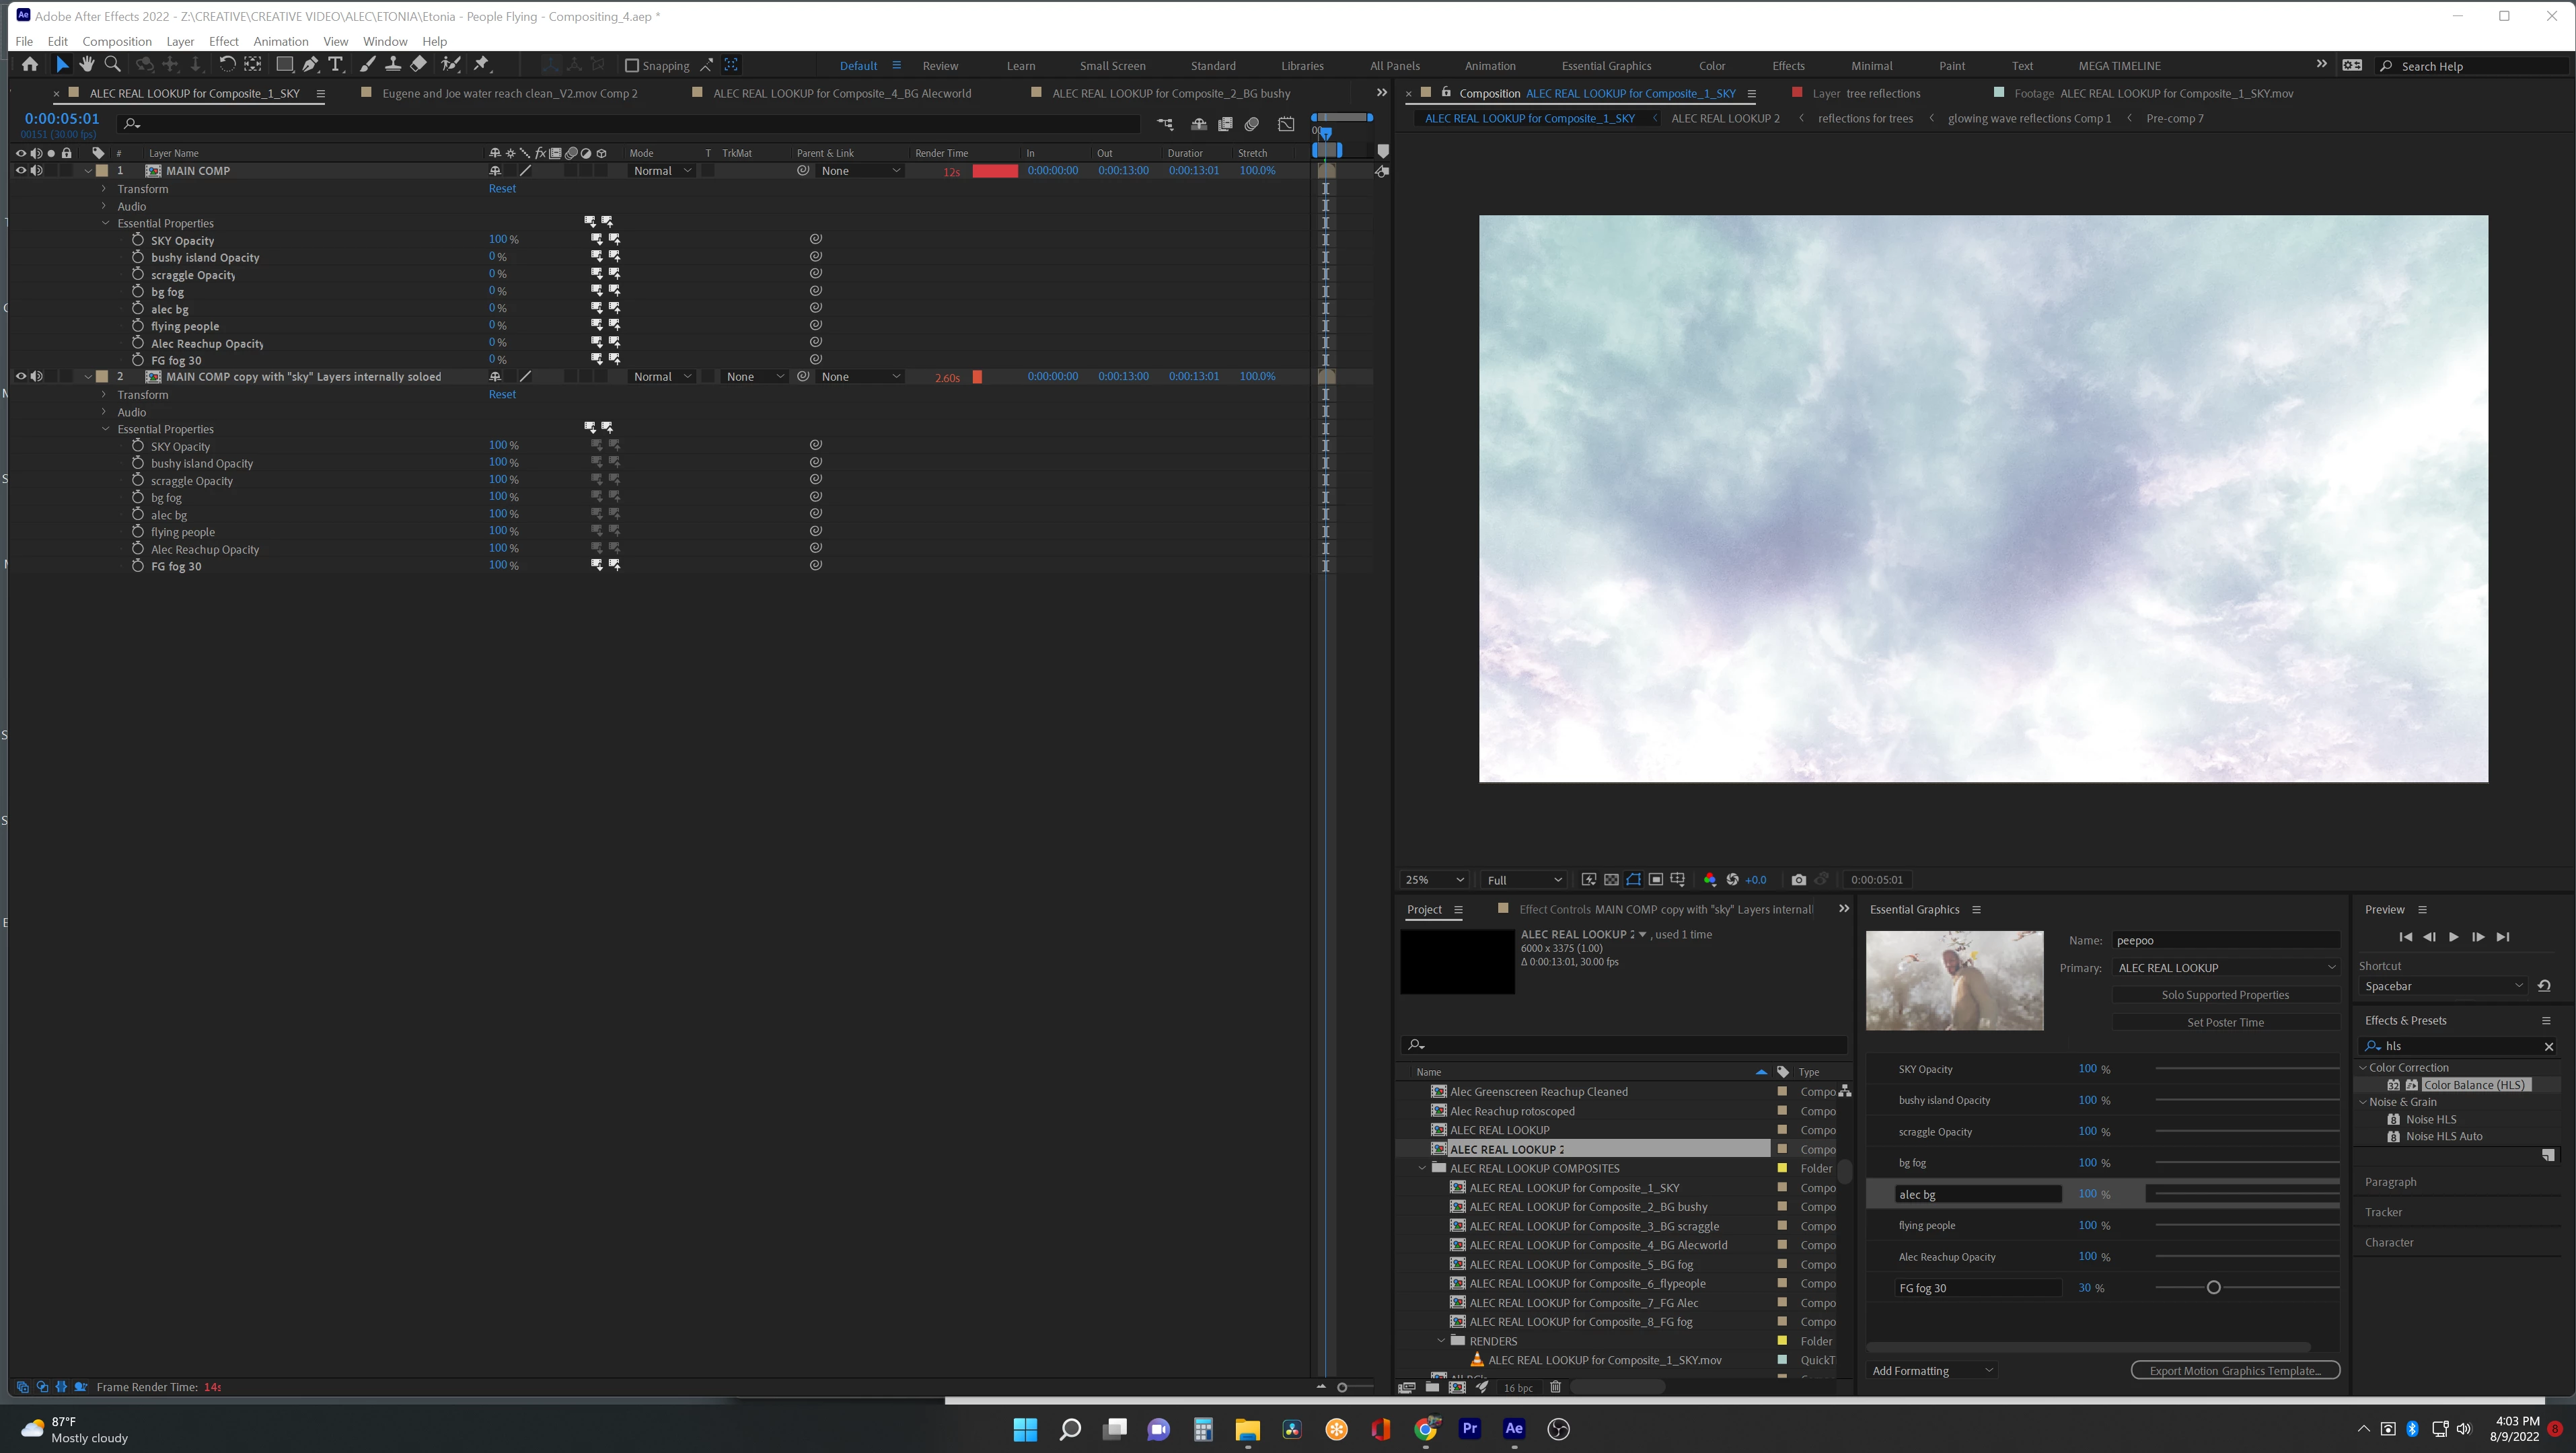The image size is (2576, 1453).
Task: Collapse ALEC REAL LOOKUP COMPOSITES folder
Action: (x=1422, y=1168)
